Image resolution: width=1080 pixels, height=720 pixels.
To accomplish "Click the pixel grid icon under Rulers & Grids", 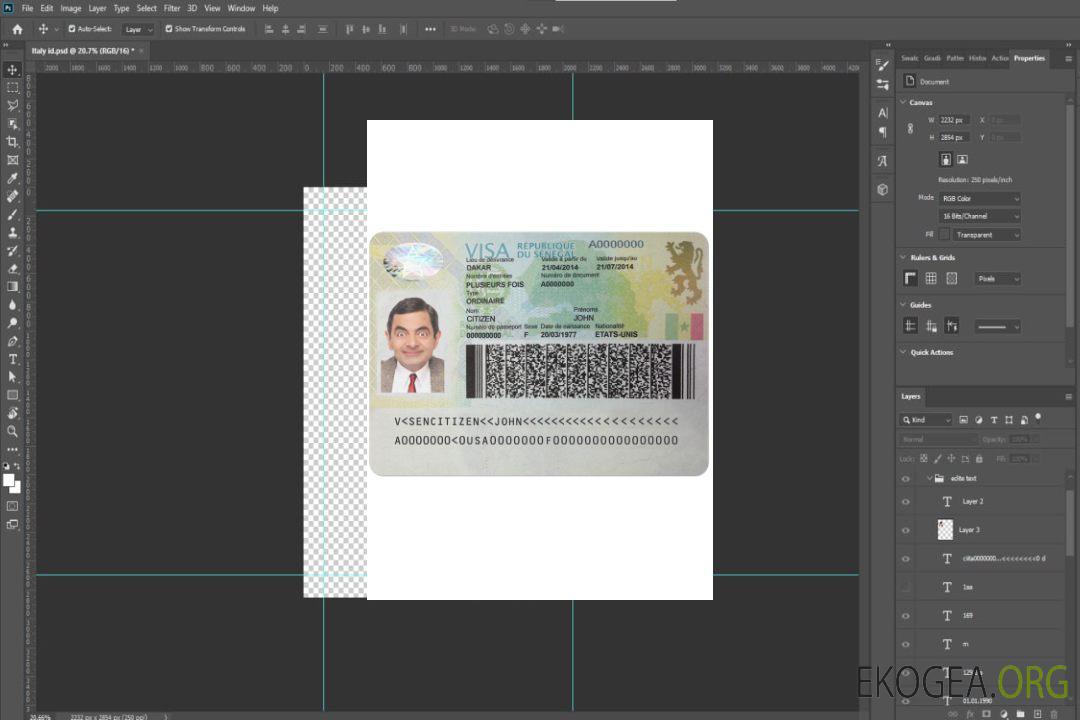I will tap(952, 278).
